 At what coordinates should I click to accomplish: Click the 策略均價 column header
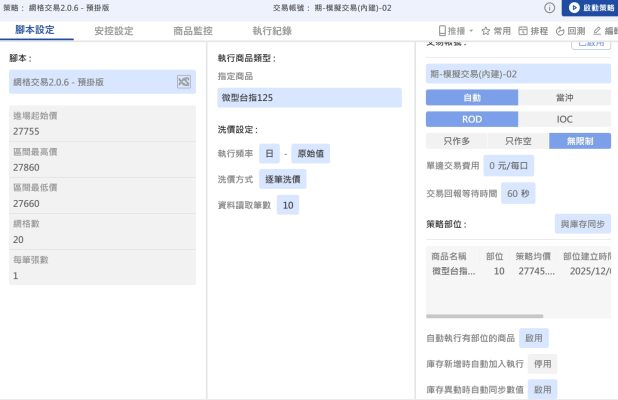pyautogui.click(x=533, y=256)
